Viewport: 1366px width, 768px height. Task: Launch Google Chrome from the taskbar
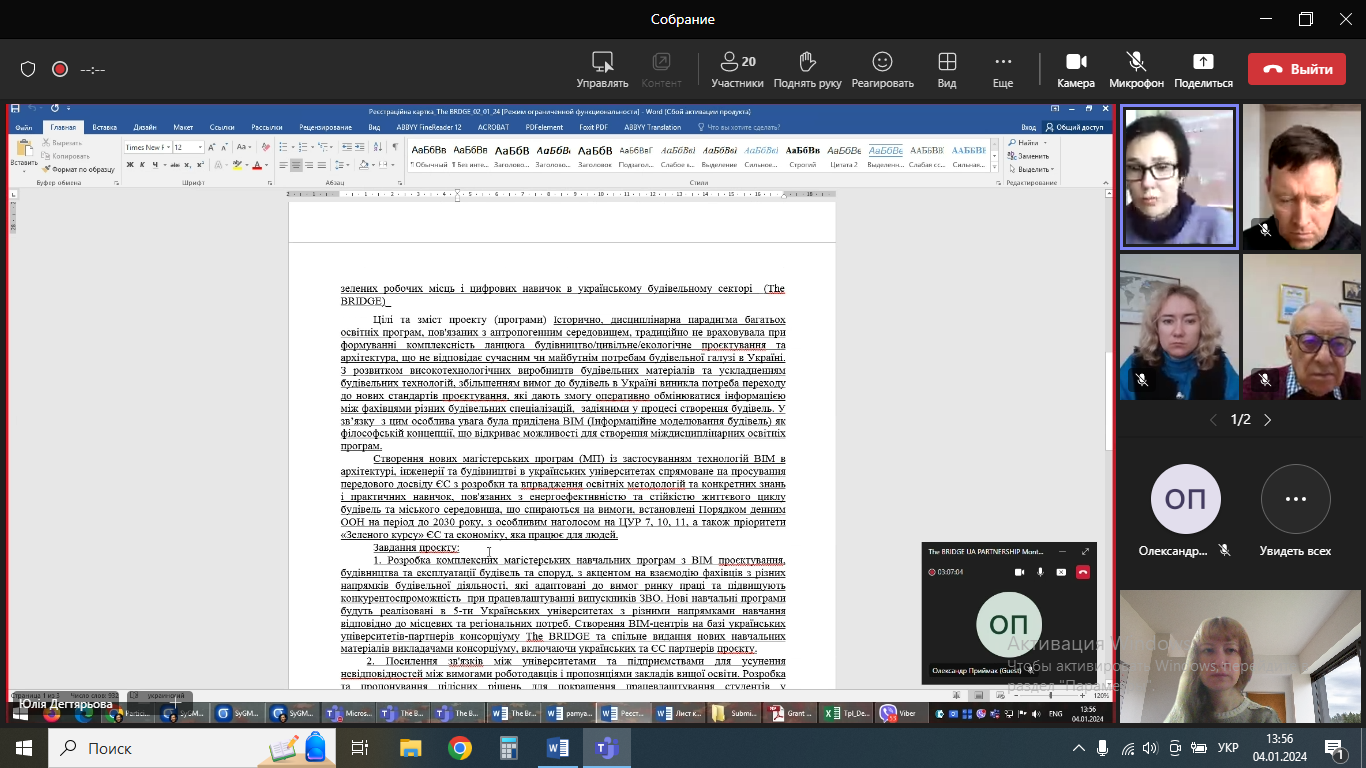460,748
